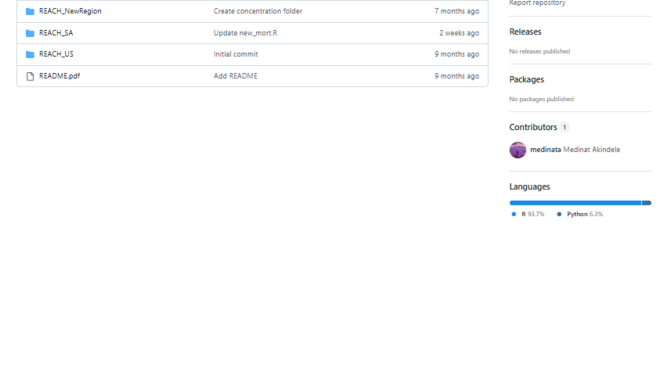Image resolution: width=660 pixels, height=380 pixels.
Task: Click the folder icon beside REACH_SA
Action: click(x=30, y=33)
